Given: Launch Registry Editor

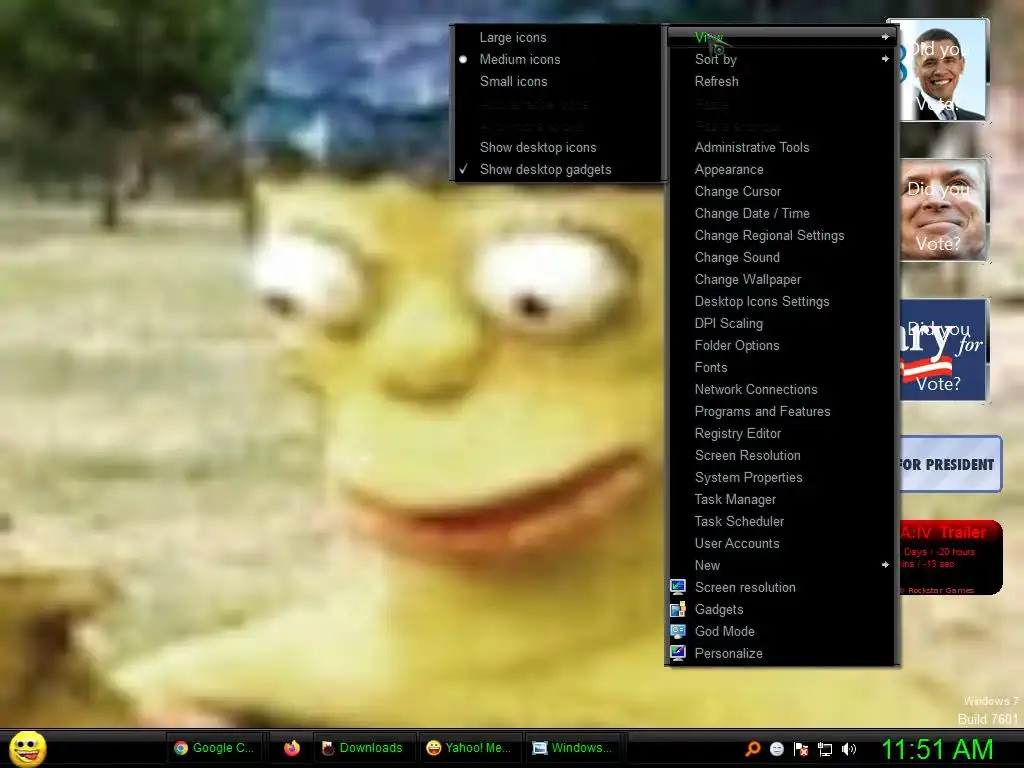Looking at the screenshot, I should coord(781,434).
